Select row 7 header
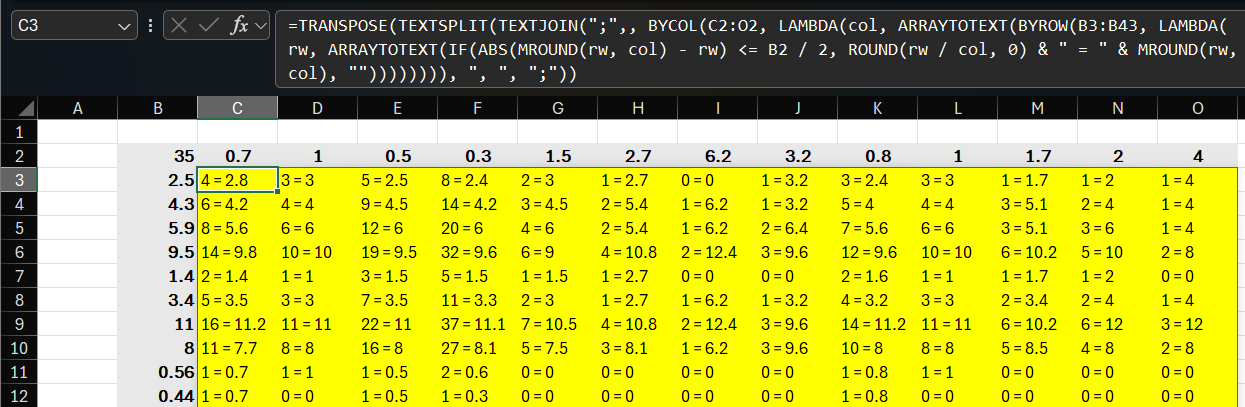This screenshot has width=1245, height=407. point(19,276)
